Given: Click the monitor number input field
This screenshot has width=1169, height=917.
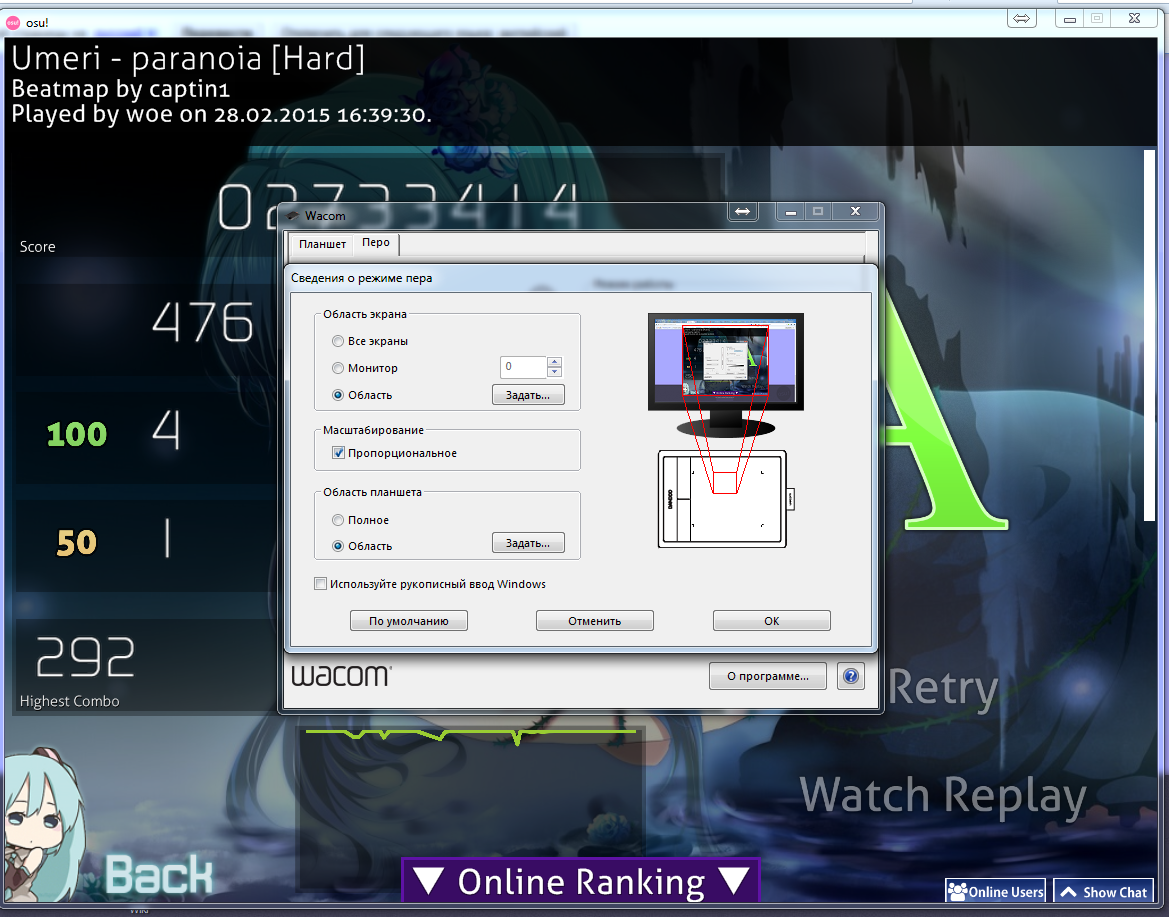Looking at the screenshot, I should click(x=523, y=367).
